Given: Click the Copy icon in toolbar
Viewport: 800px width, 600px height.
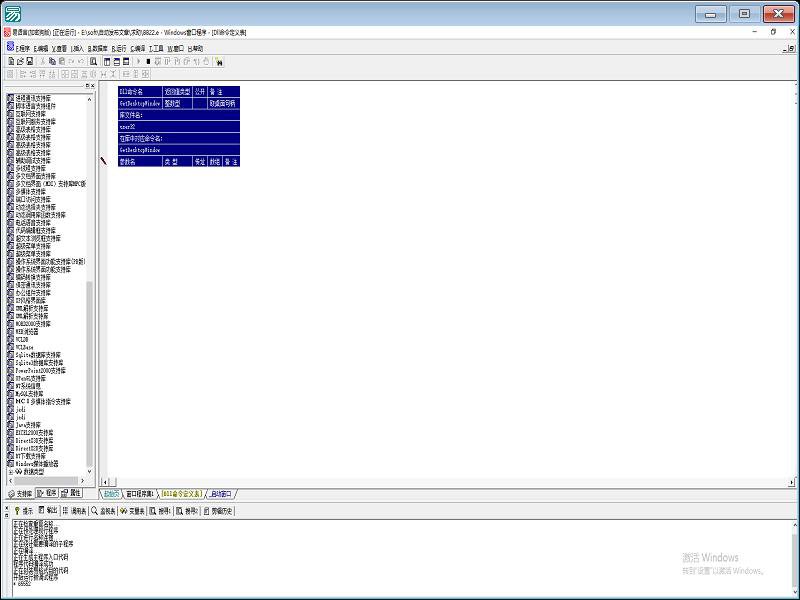Looking at the screenshot, I should coord(52,61).
